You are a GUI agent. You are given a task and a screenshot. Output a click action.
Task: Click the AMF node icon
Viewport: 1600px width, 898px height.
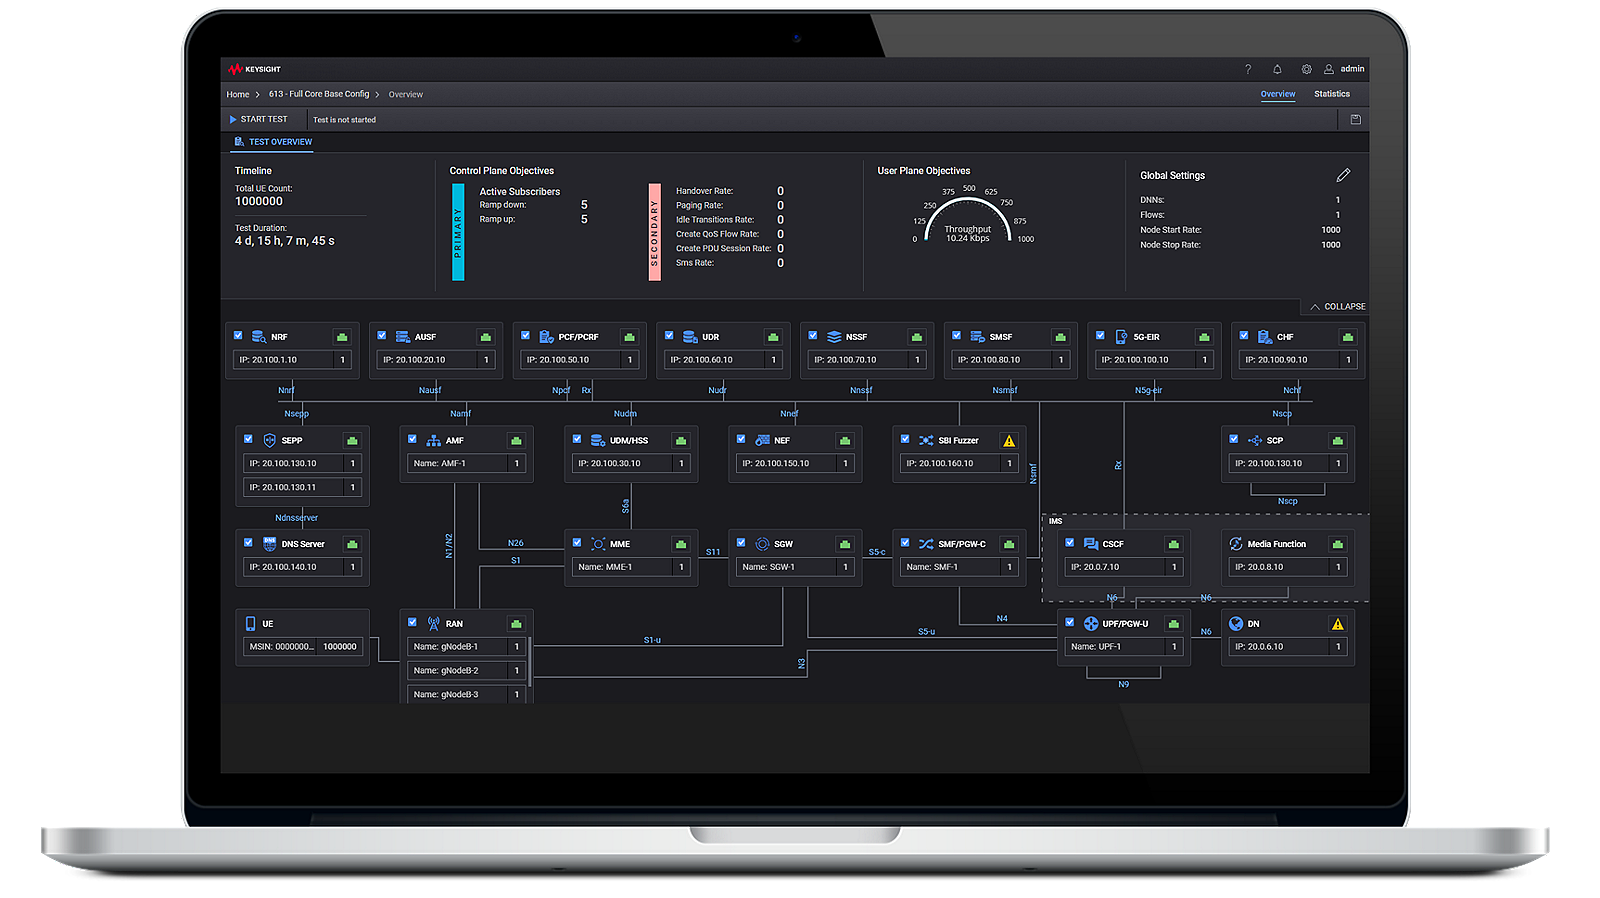(433, 440)
